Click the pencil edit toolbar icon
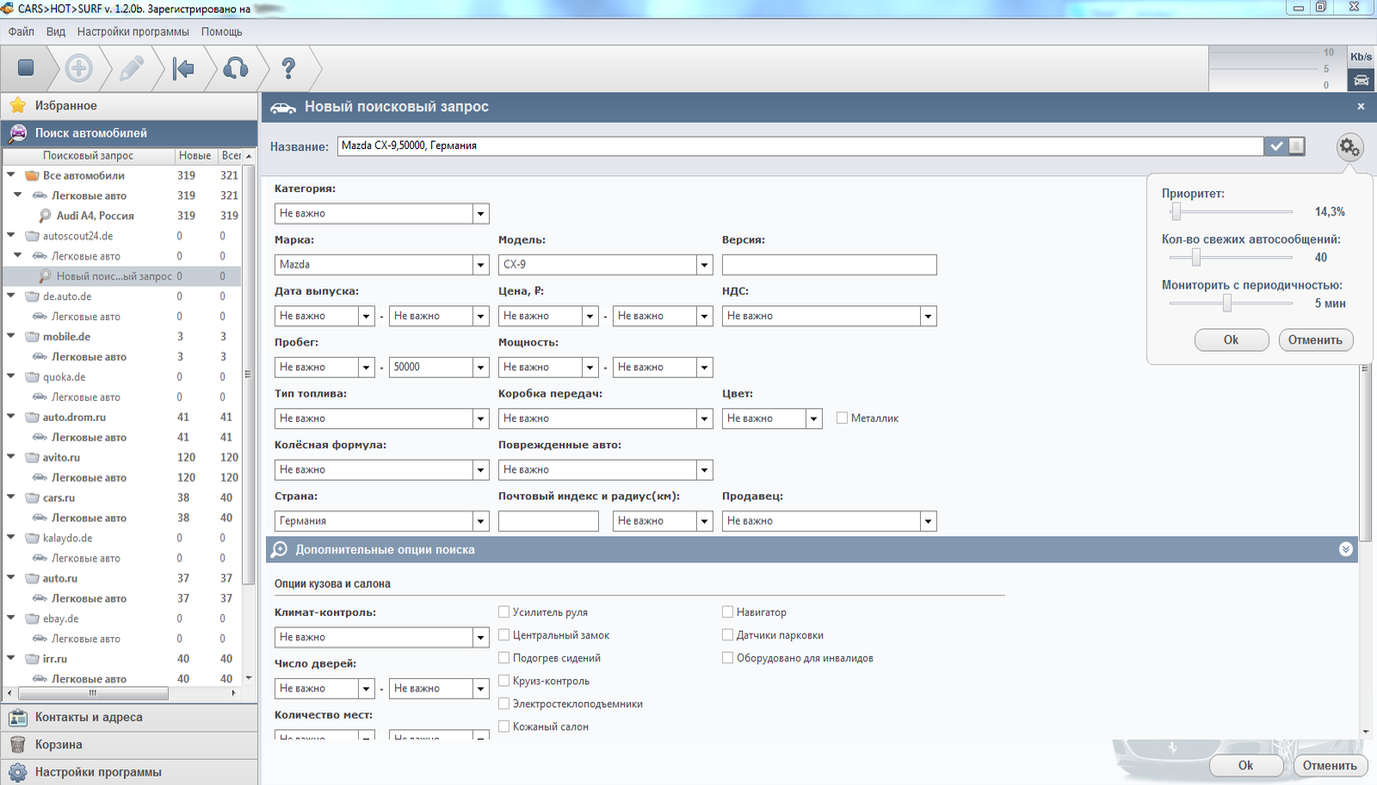Viewport: 1377px width, 785px height. point(132,68)
